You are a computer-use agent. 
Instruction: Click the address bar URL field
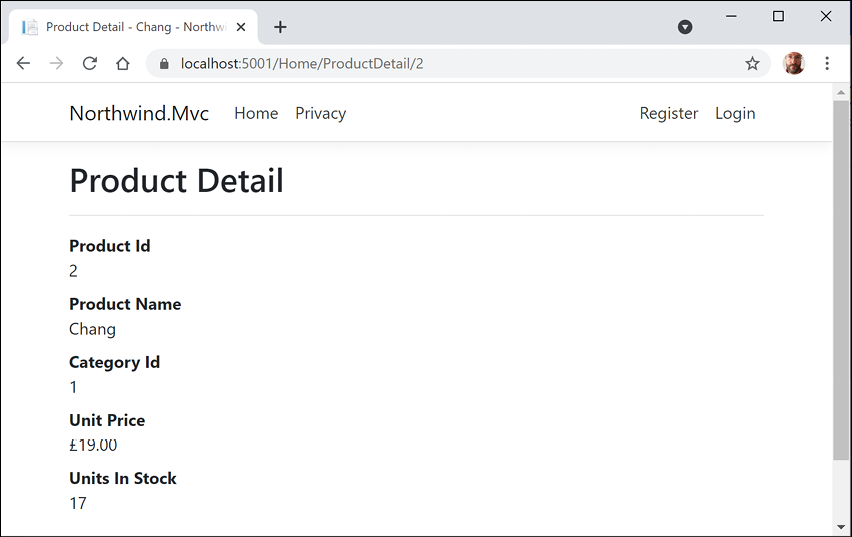click(450, 64)
